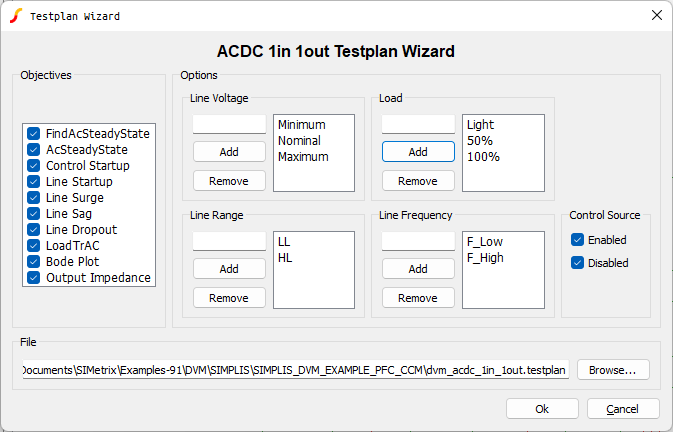The height and width of the screenshot is (432, 673).
Task: Confirm the wizard with Ok button
Action: pos(542,409)
